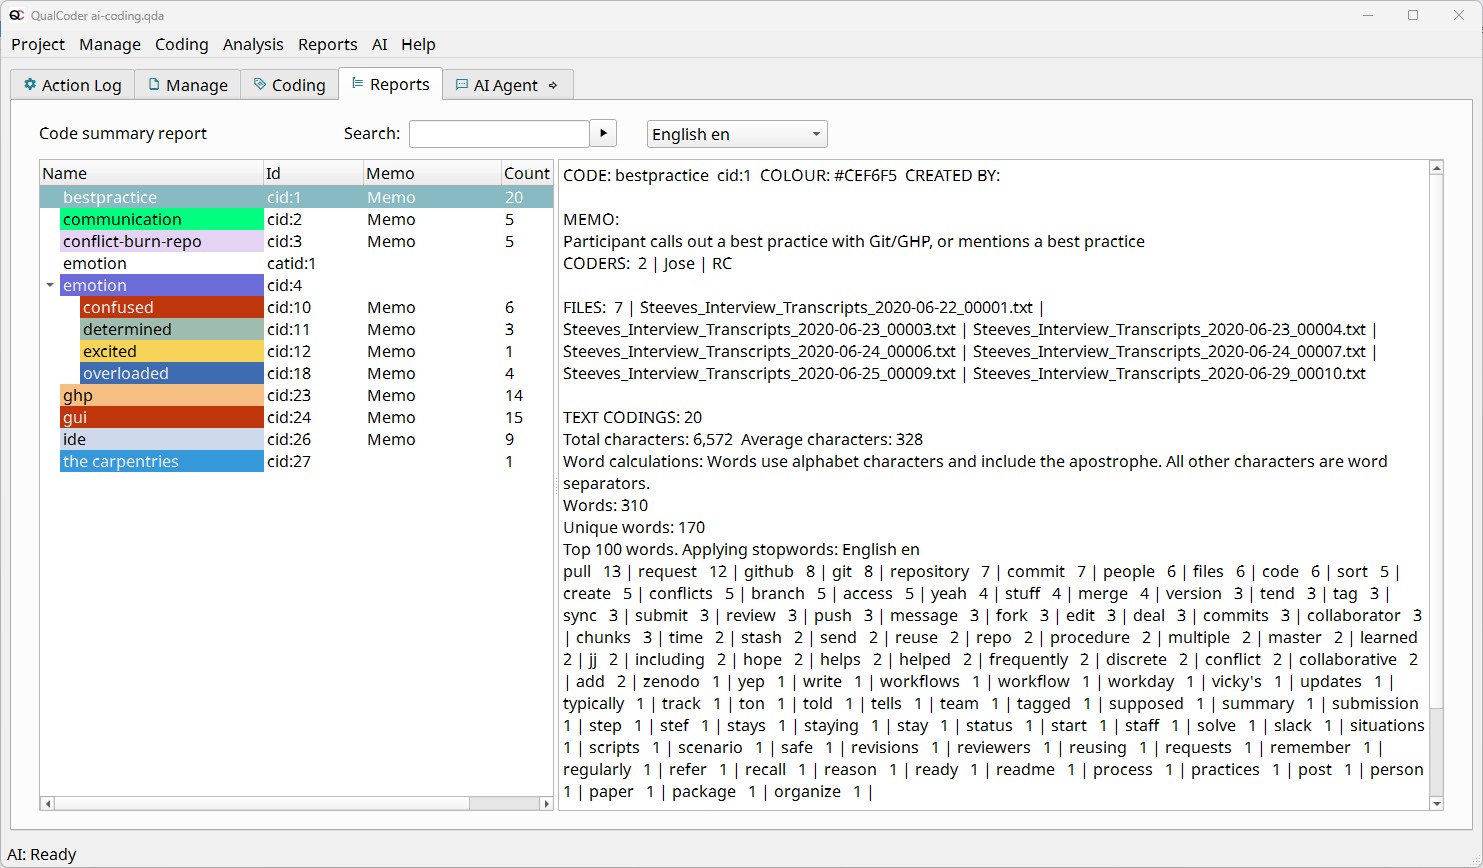Open the Coding menu
The width and height of the screenshot is (1483, 868).
click(182, 44)
